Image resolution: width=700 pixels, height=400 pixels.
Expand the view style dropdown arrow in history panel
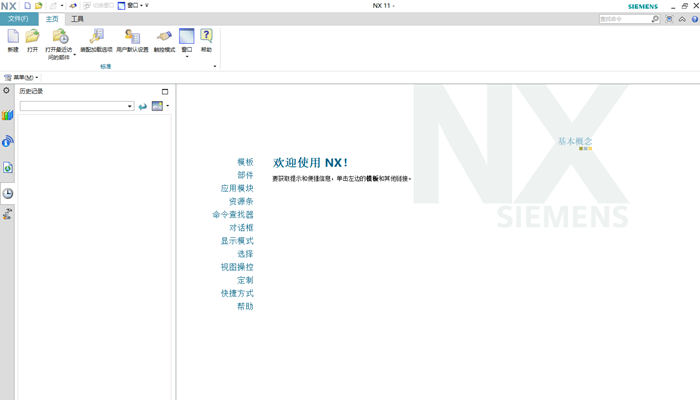point(168,106)
